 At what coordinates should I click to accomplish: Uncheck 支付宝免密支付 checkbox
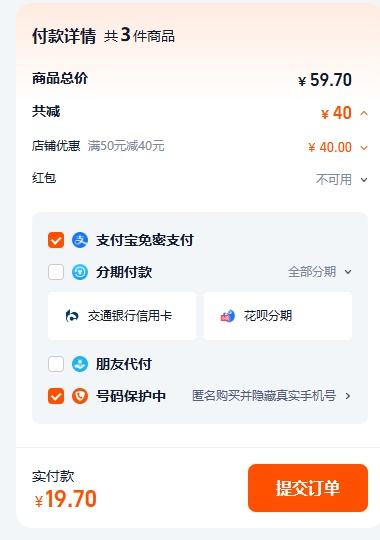coord(56,240)
